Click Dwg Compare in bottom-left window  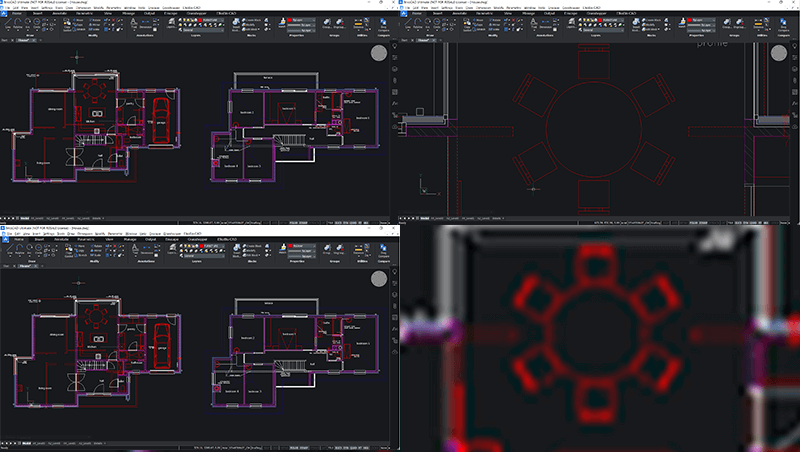(x=384, y=250)
